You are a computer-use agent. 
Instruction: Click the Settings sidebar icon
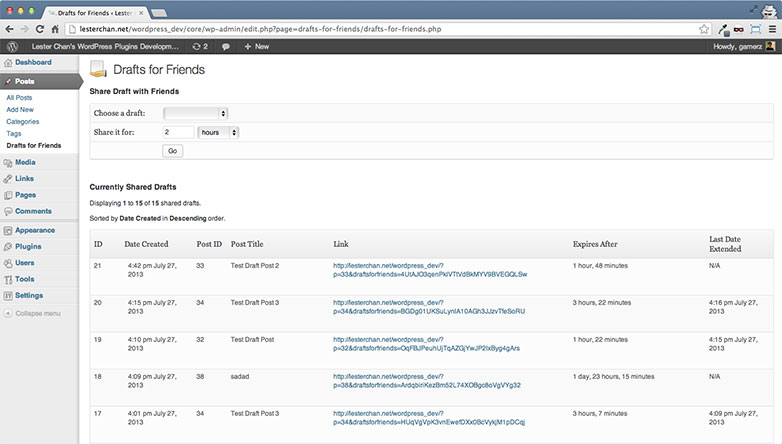coord(8,295)
